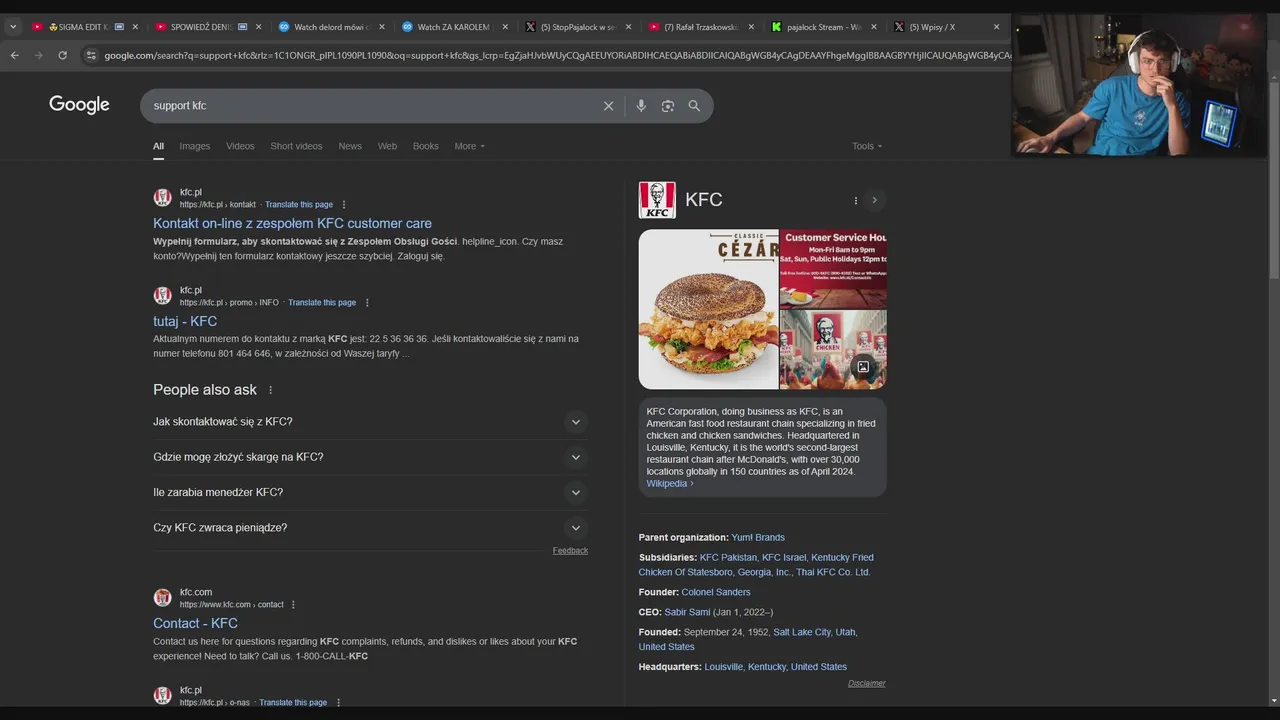The image size is (1280, 720).
Task: Open the KFC Pakistan subsidiary link
Action: click(728, 558)
